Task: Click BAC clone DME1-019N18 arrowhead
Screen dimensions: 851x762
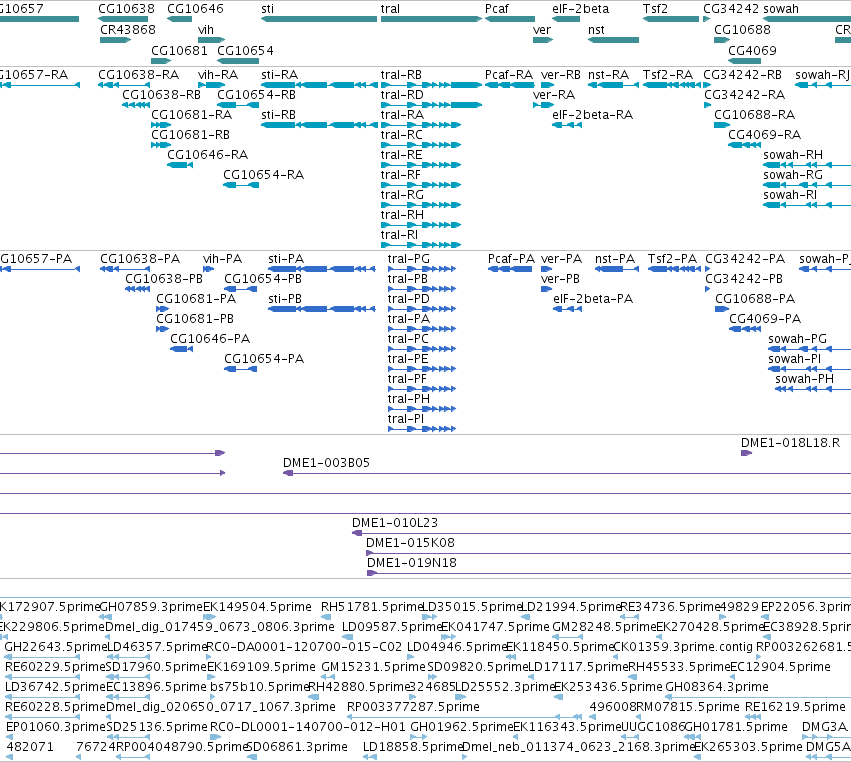Action: point(372,573)
